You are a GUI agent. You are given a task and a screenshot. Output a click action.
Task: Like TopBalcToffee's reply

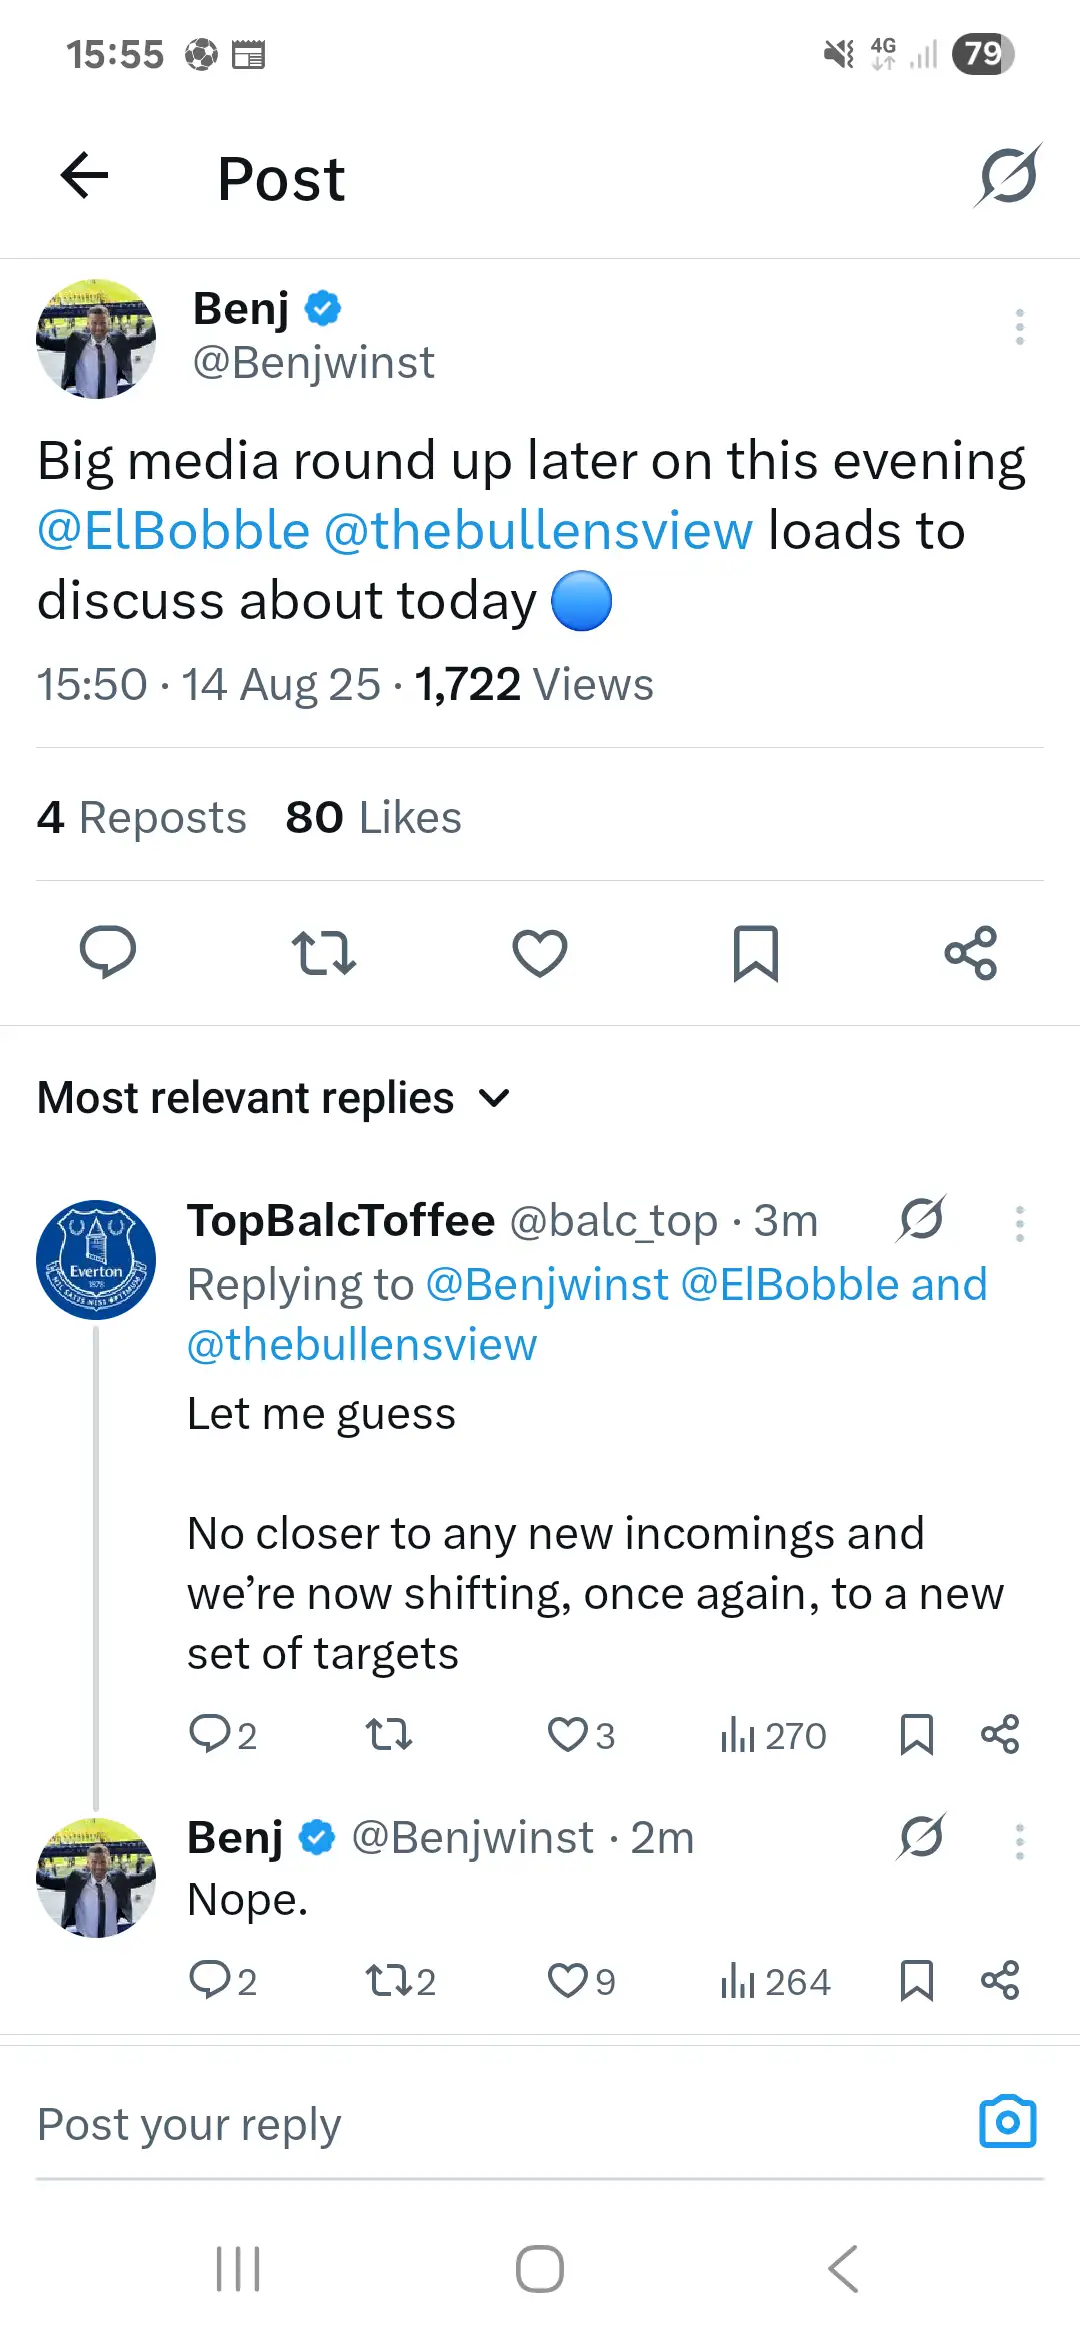tap(568, 1734)
